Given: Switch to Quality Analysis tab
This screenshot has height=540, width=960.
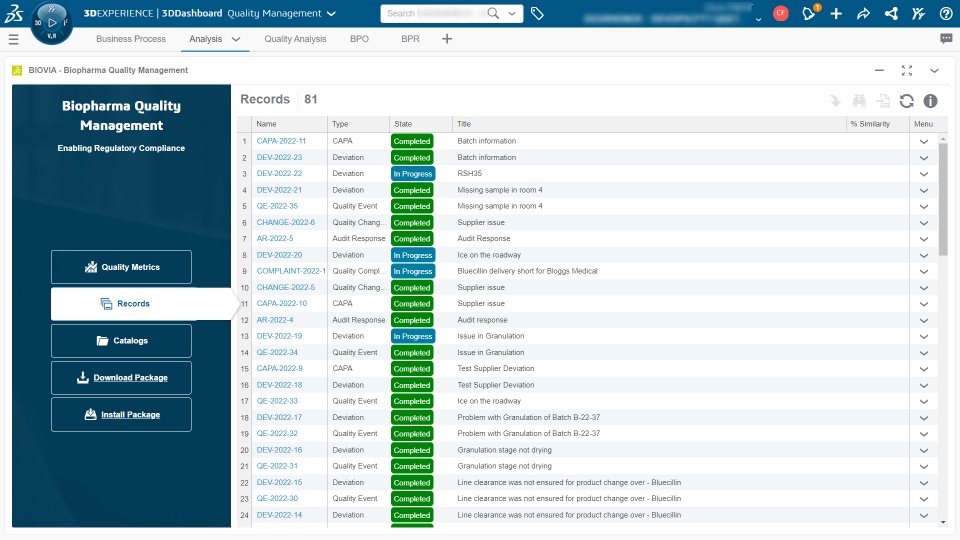Looking at the screenshot, I should [295, 39].
